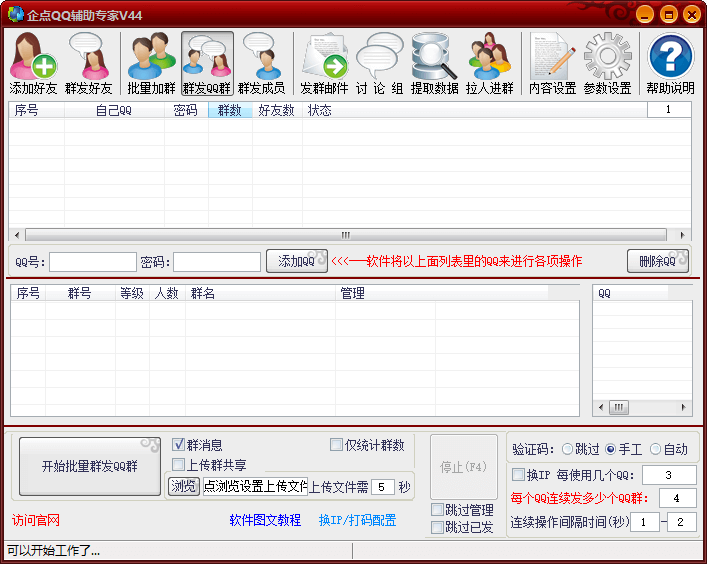The width and height of the screenshot is (707, 564).
Task: Open the 提取数据 database tool
Action: click(435, 63)
